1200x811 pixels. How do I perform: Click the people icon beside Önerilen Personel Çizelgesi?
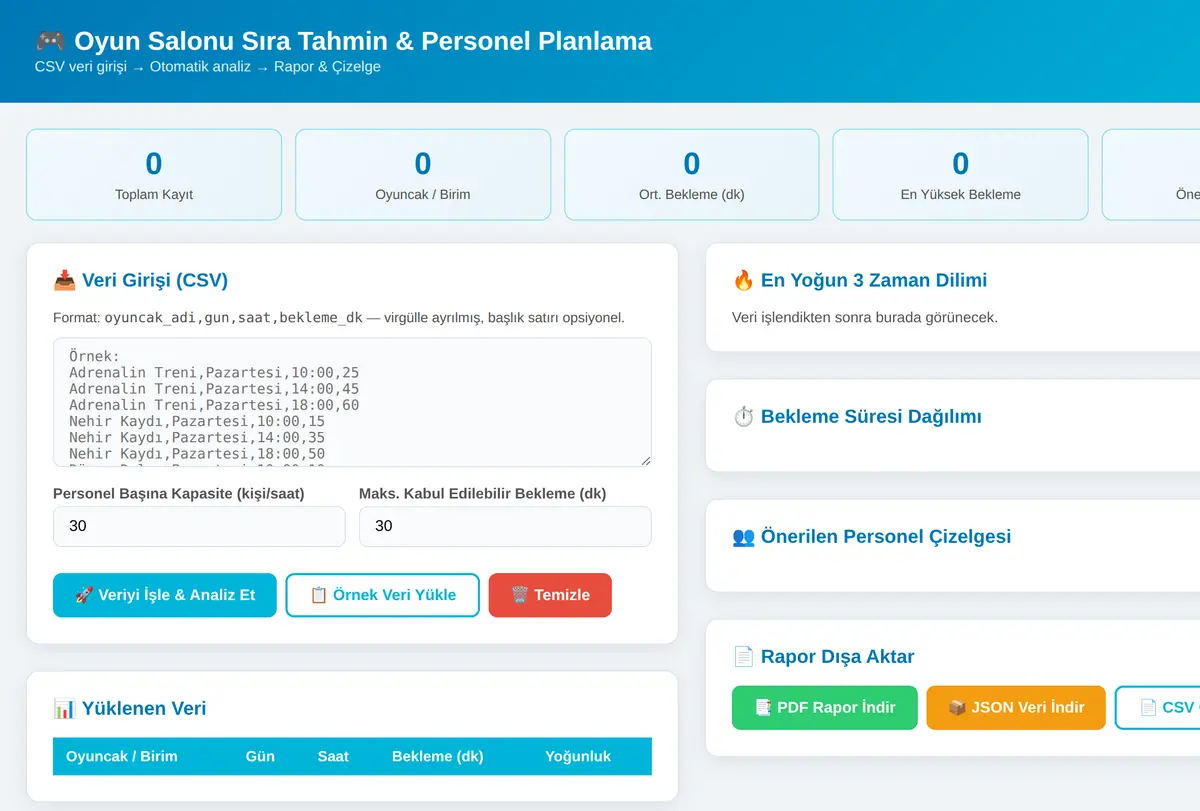pos(743,536)
